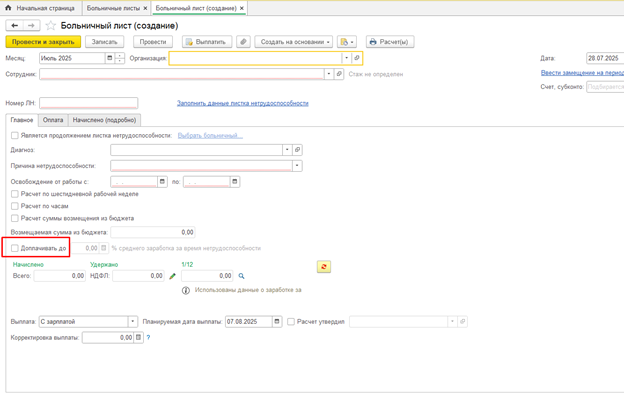Viewport: 624px width, 393px height.
Task: Expand the Организация dropdown list
Action: [346, 58]
